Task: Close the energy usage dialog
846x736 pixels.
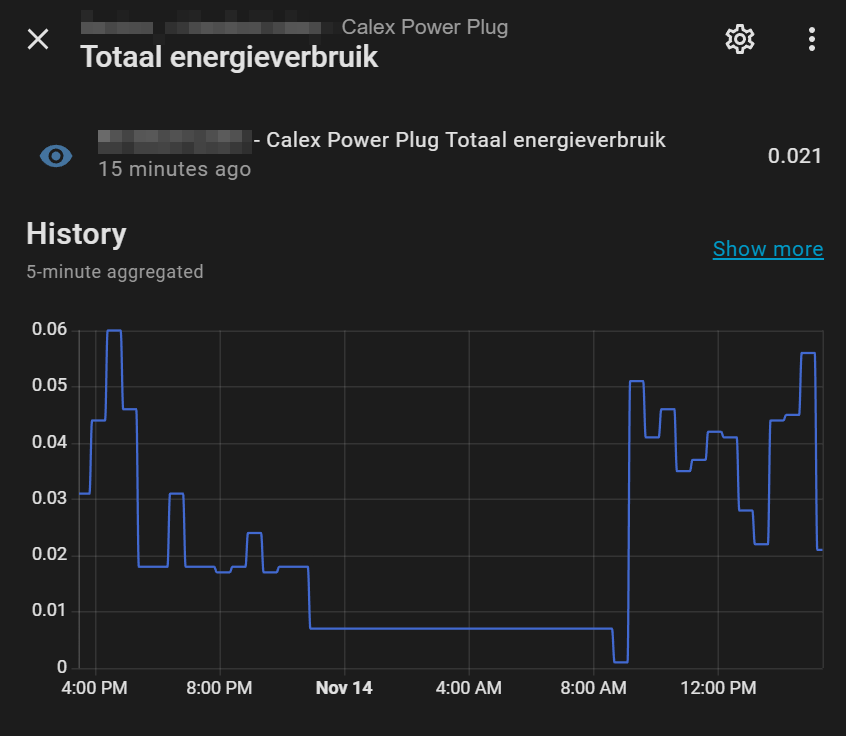Action: [x=38, y=40]
